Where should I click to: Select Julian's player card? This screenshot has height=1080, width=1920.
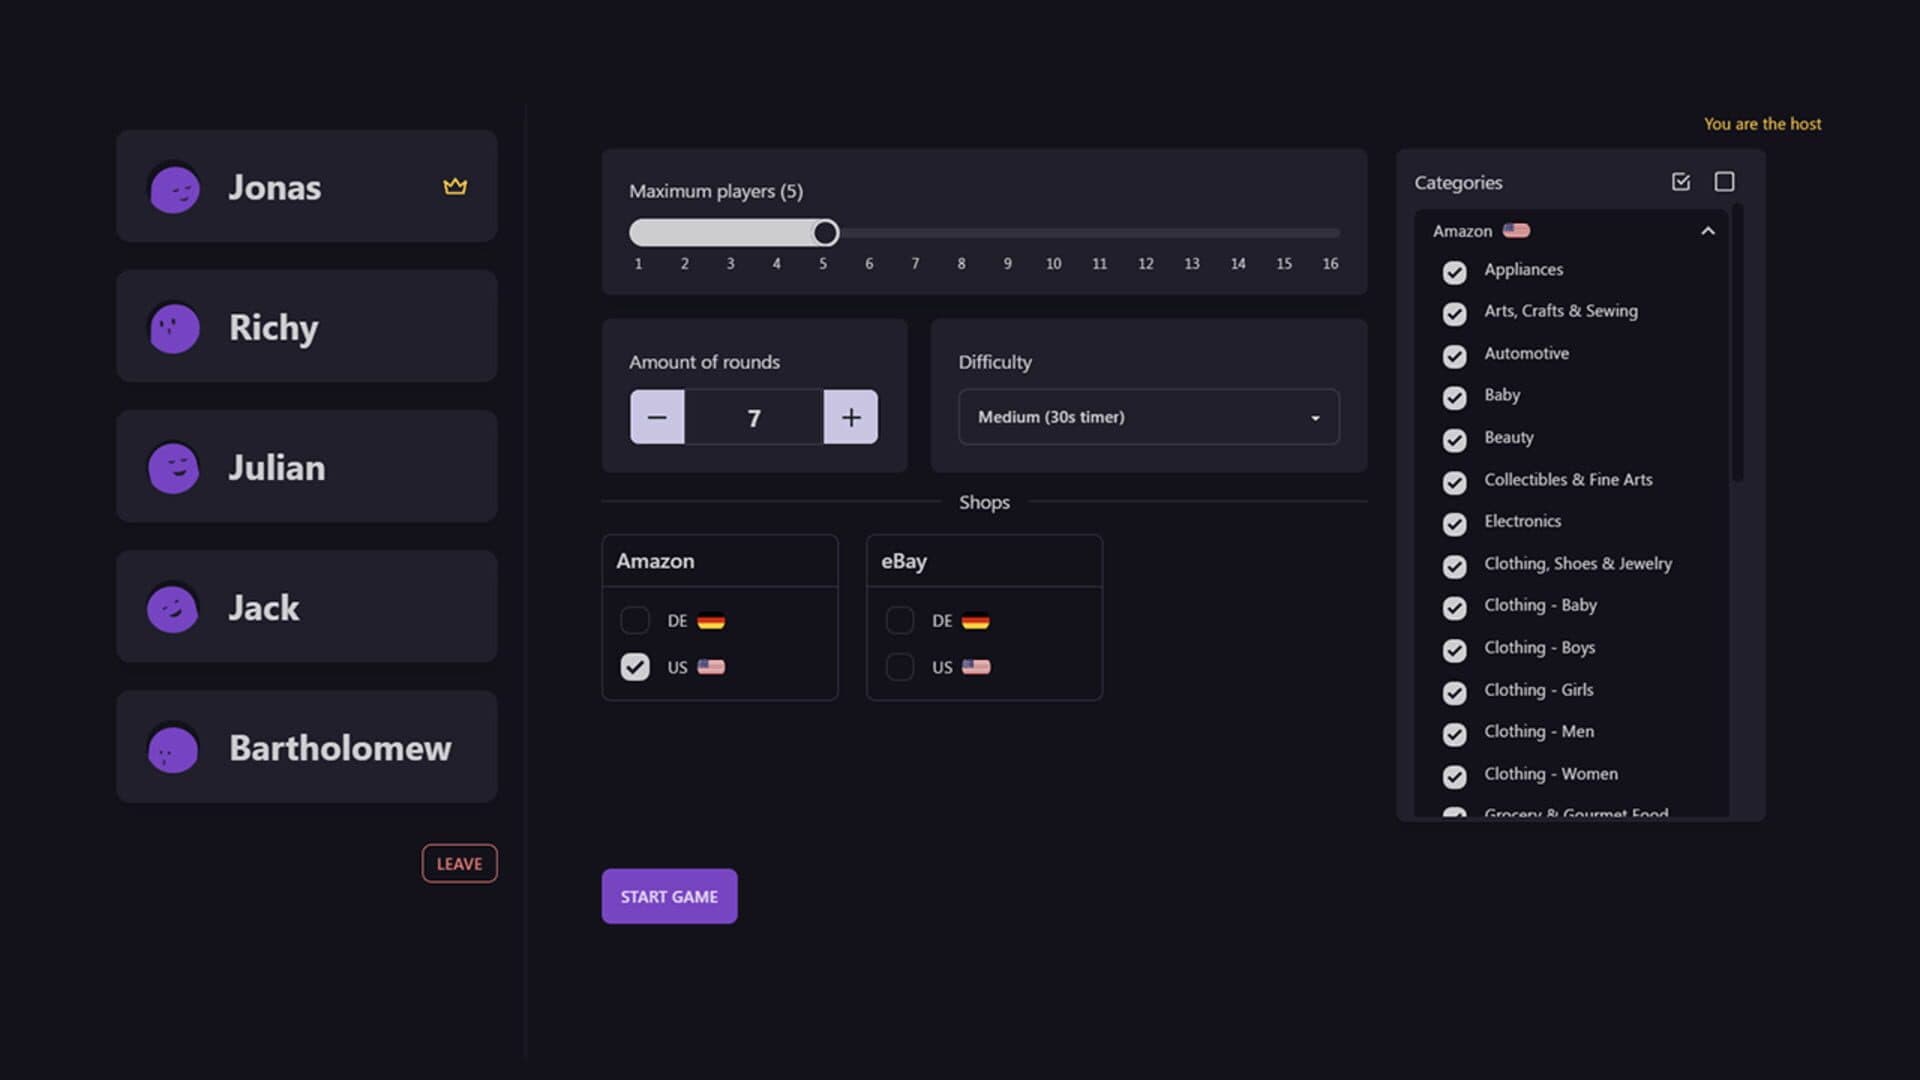tap(307, 466)
